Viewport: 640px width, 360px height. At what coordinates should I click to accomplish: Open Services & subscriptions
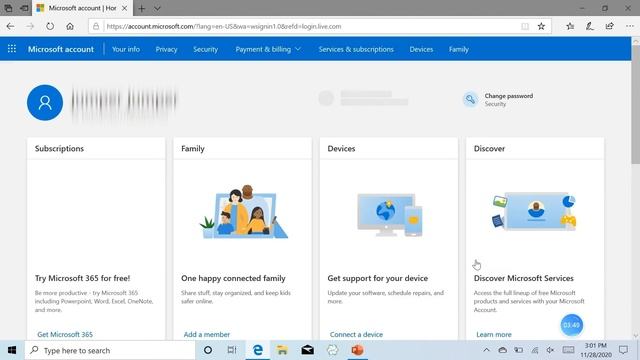point(356,49)
